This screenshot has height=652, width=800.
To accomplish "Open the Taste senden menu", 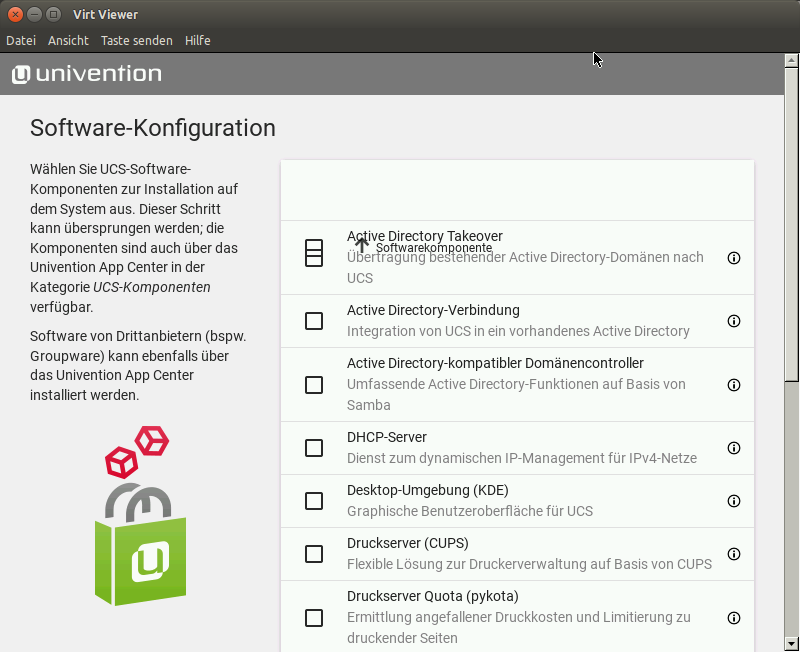I will click(136, 41).
